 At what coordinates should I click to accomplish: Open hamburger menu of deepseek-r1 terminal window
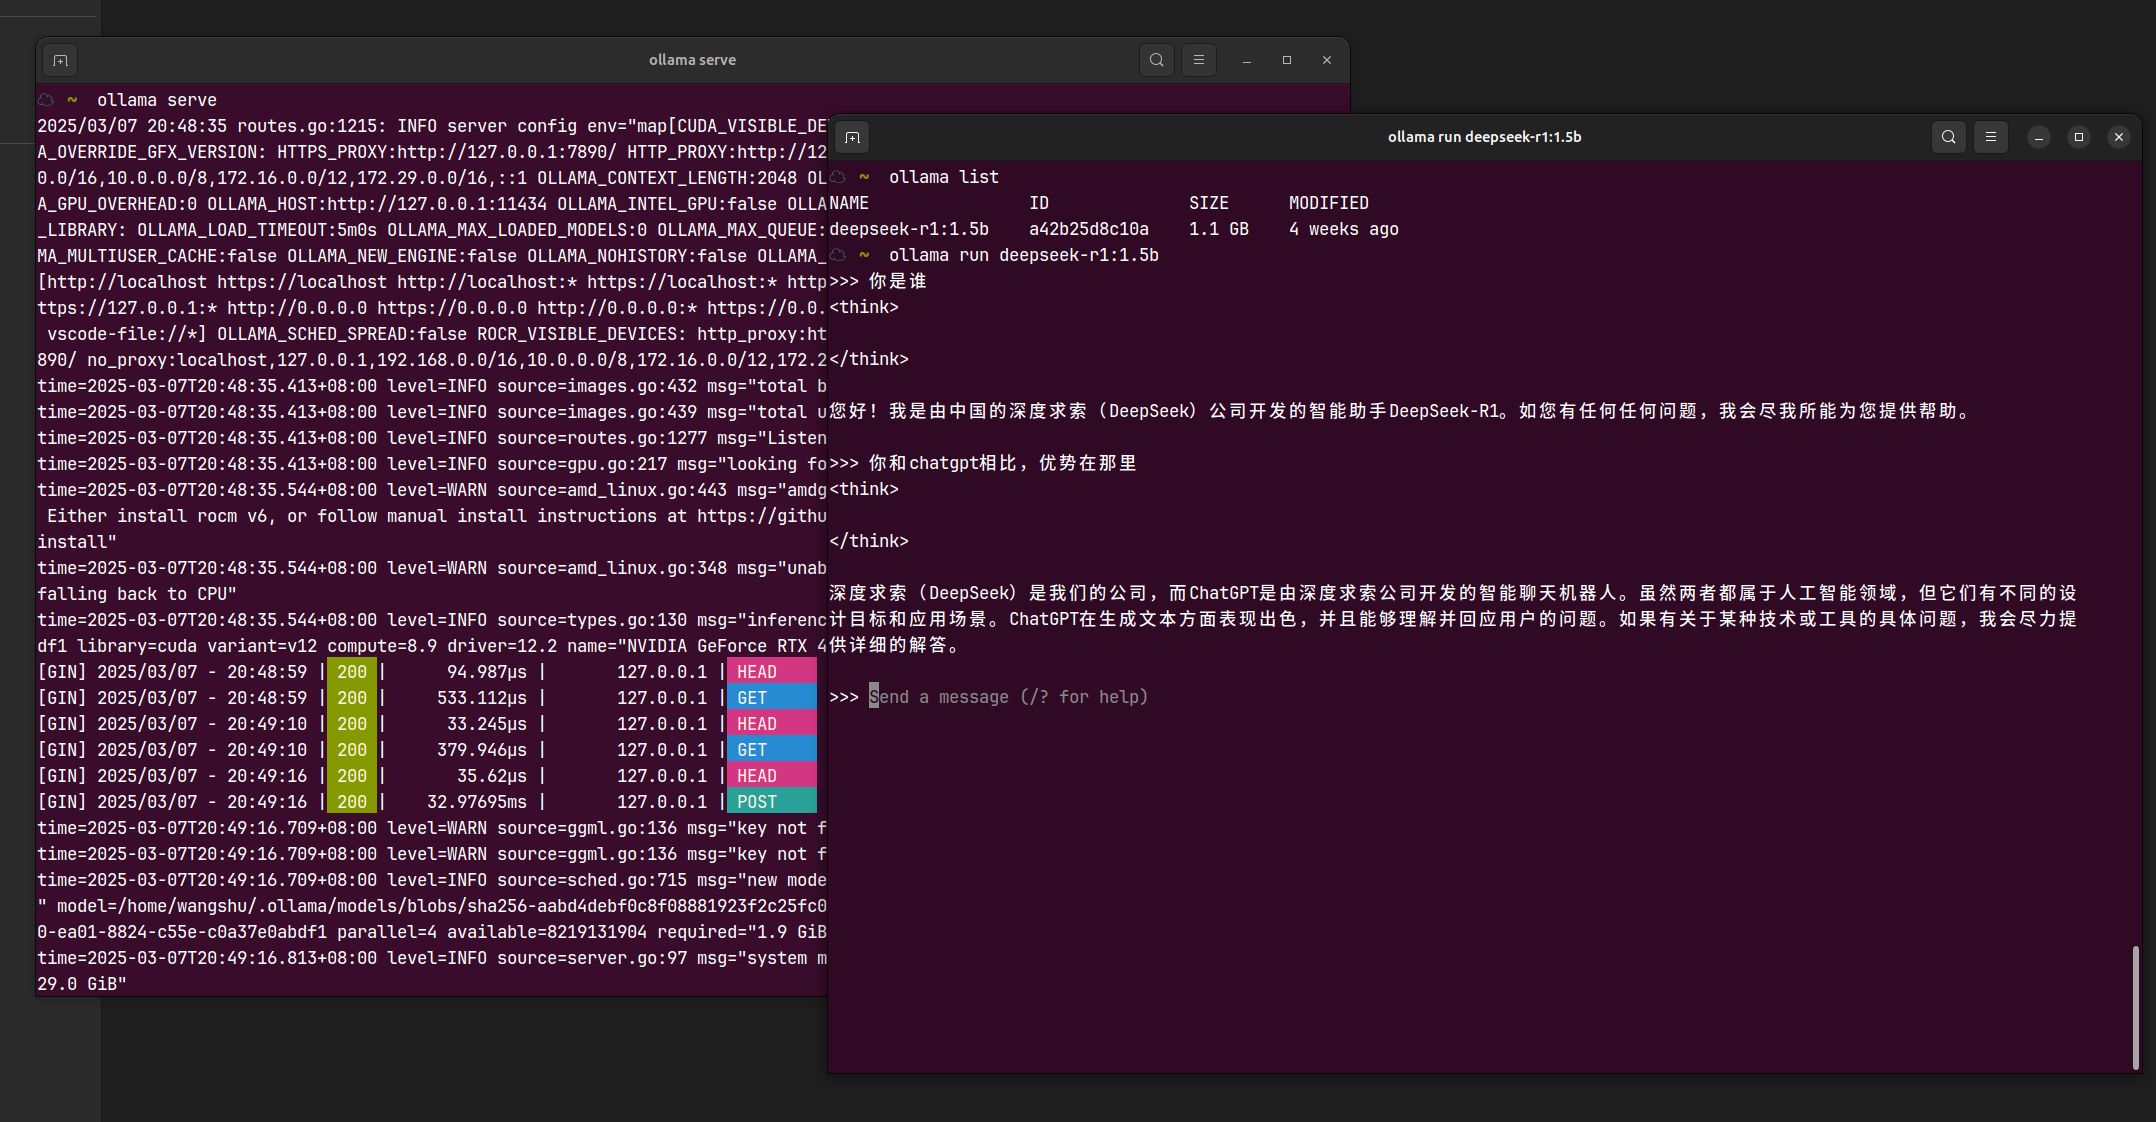[1990, 137]
